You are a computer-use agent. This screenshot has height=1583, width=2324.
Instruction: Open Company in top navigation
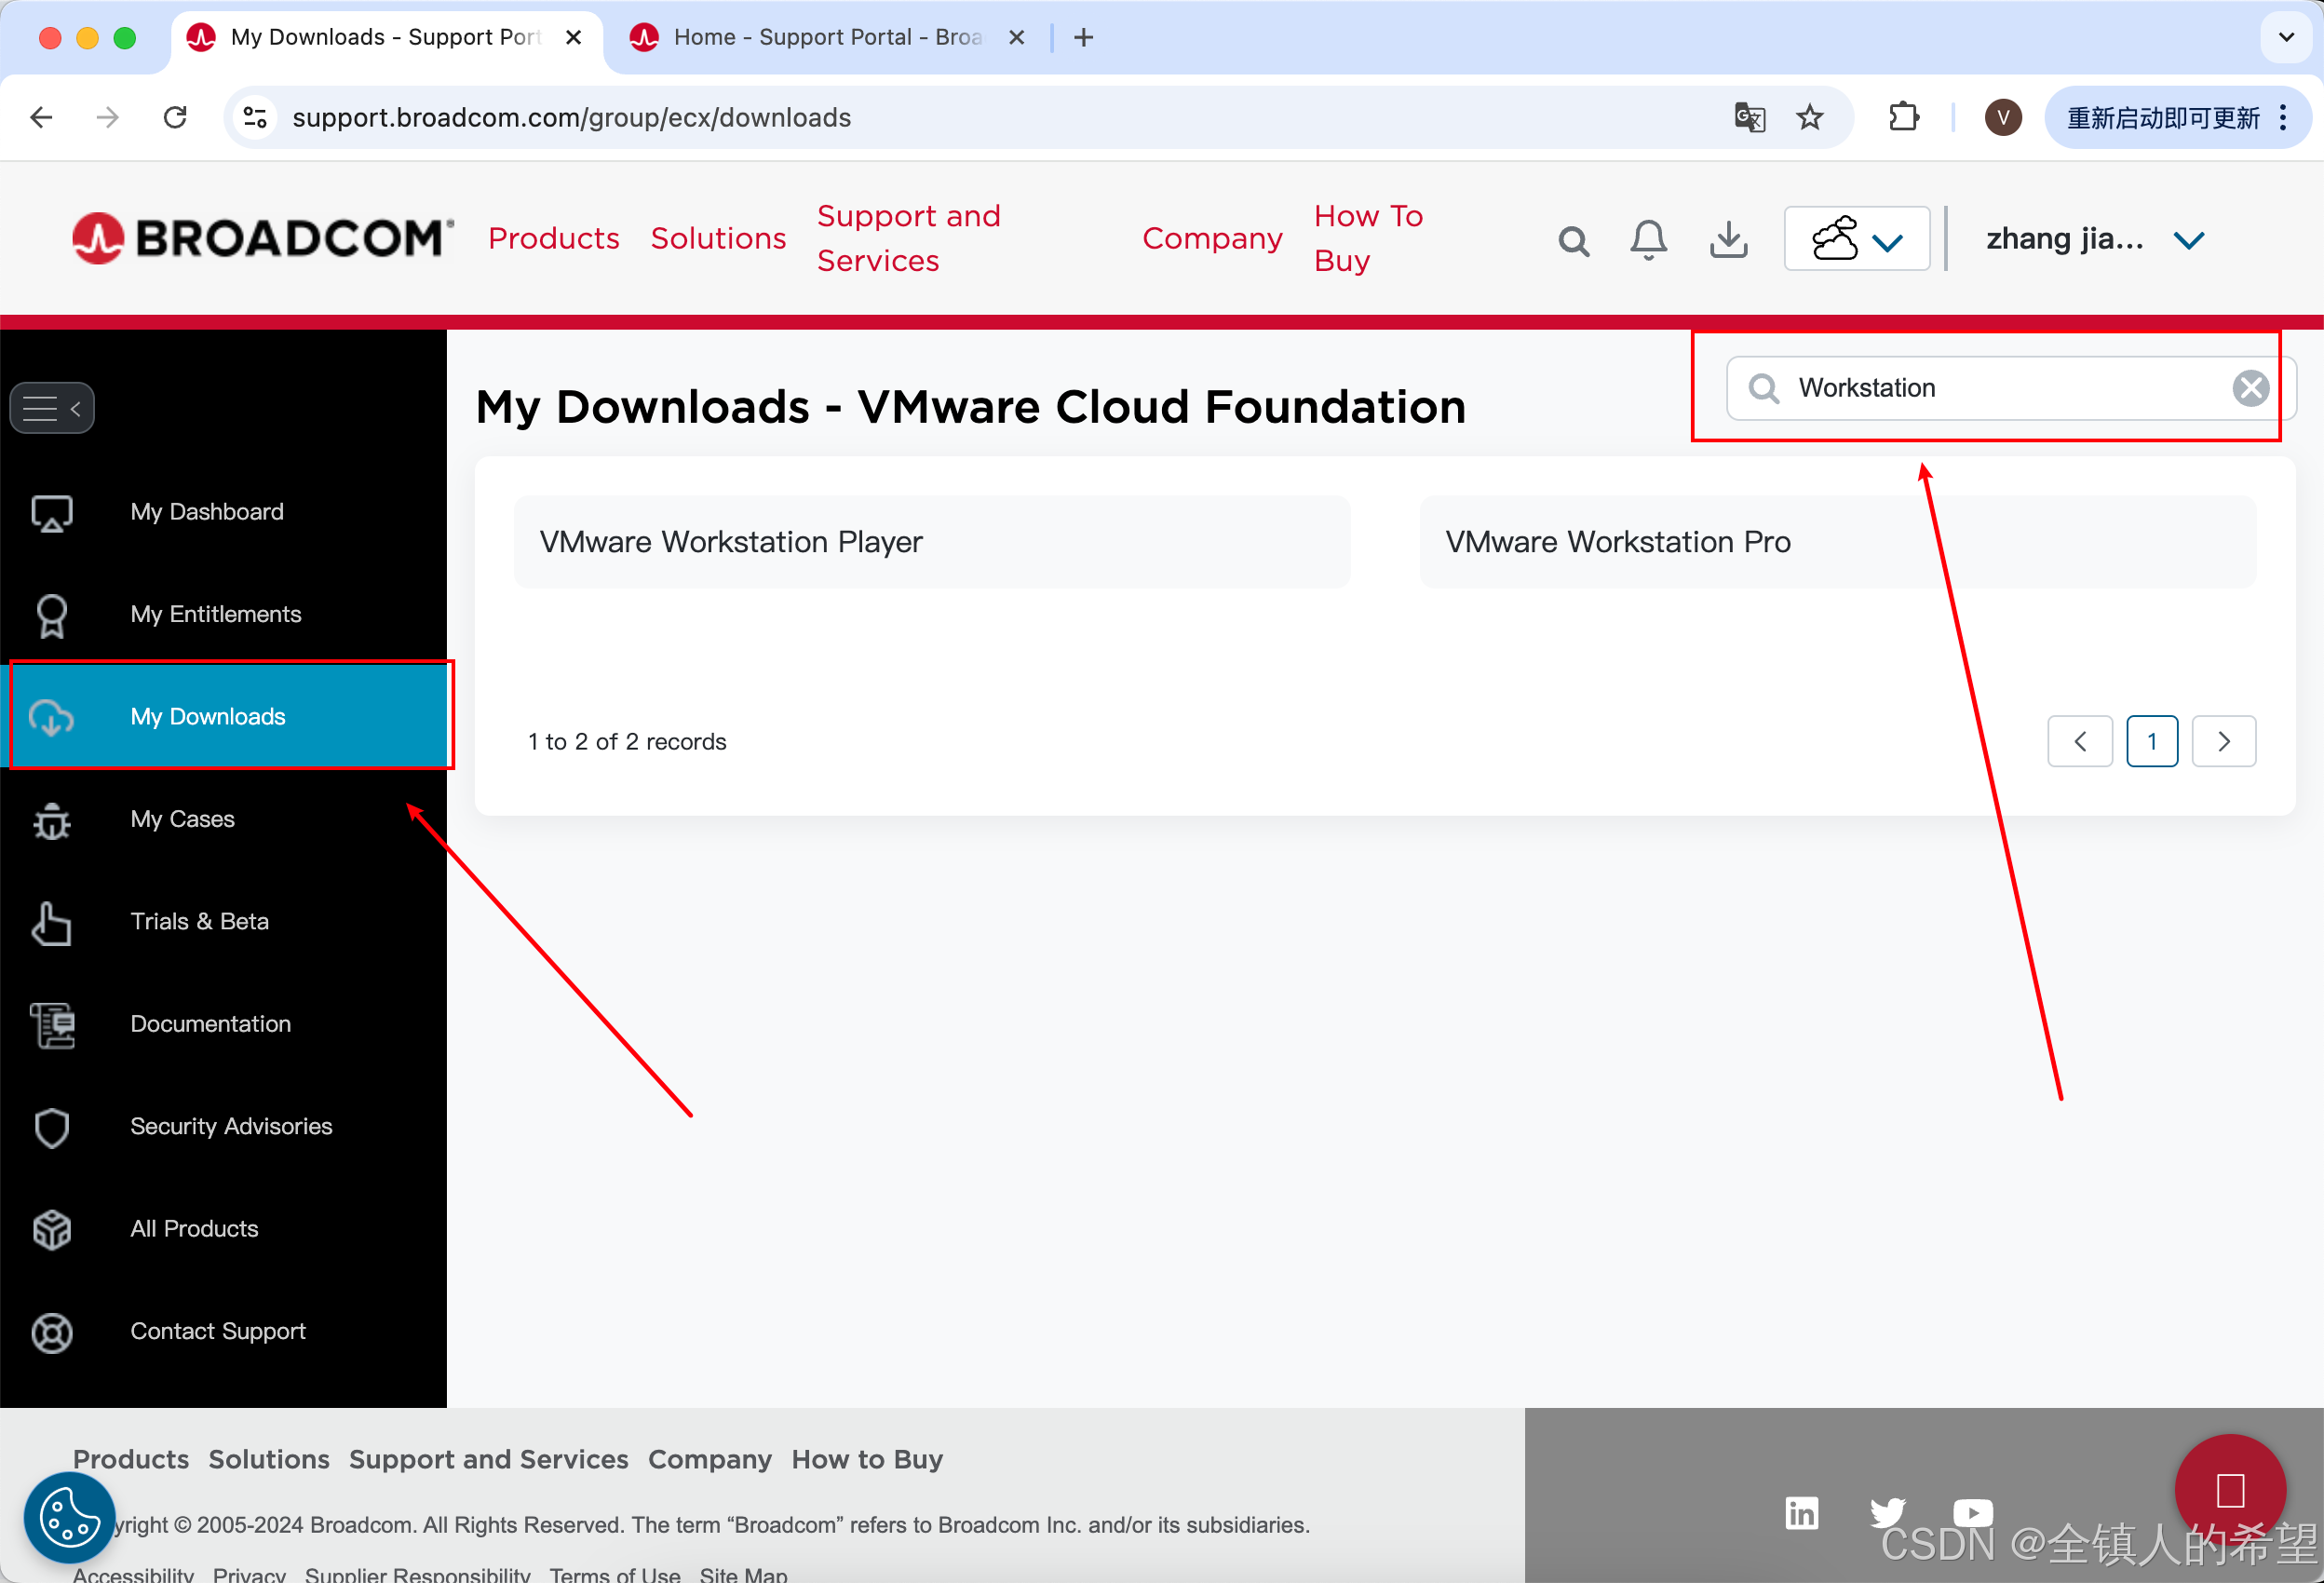coord(1213,238)
